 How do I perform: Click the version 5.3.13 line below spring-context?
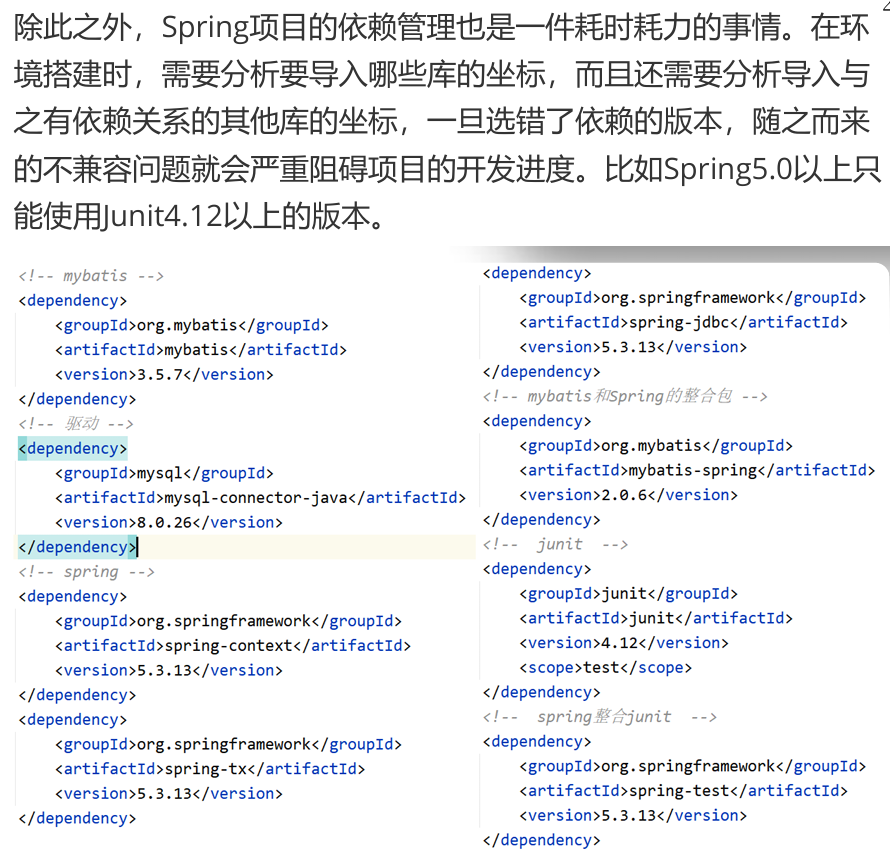coord(169,671)
